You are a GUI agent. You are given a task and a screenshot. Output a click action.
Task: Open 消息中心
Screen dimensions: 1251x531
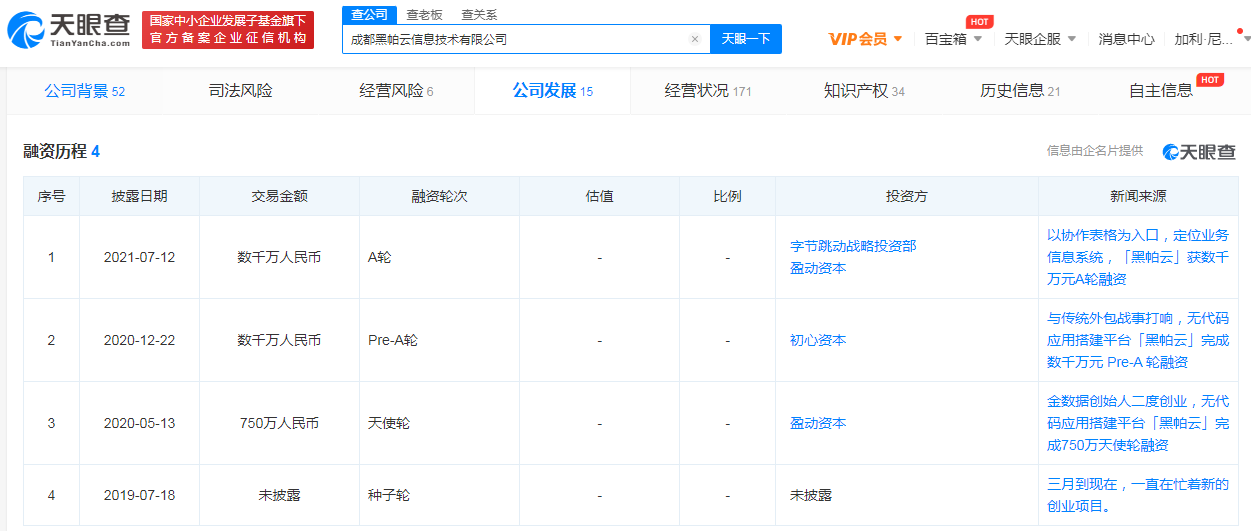(1126, 39)
